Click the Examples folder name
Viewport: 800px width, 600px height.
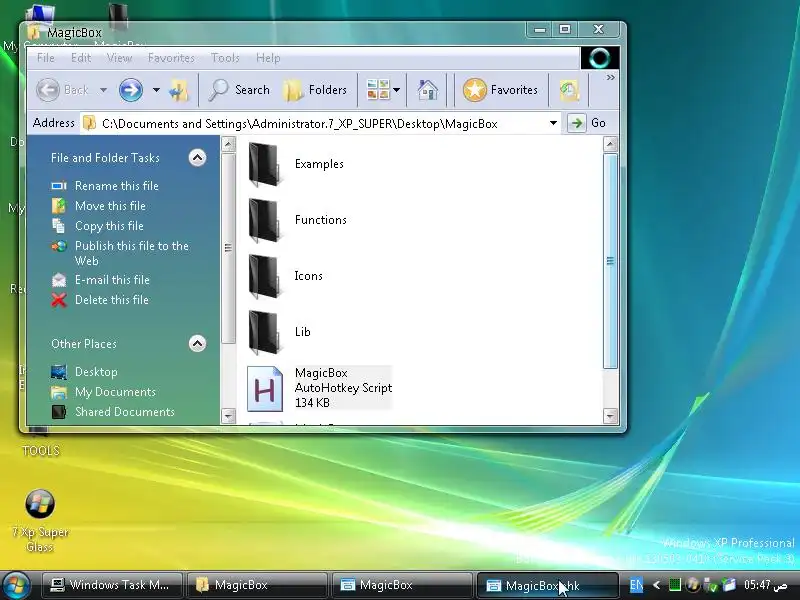(319, 164)
